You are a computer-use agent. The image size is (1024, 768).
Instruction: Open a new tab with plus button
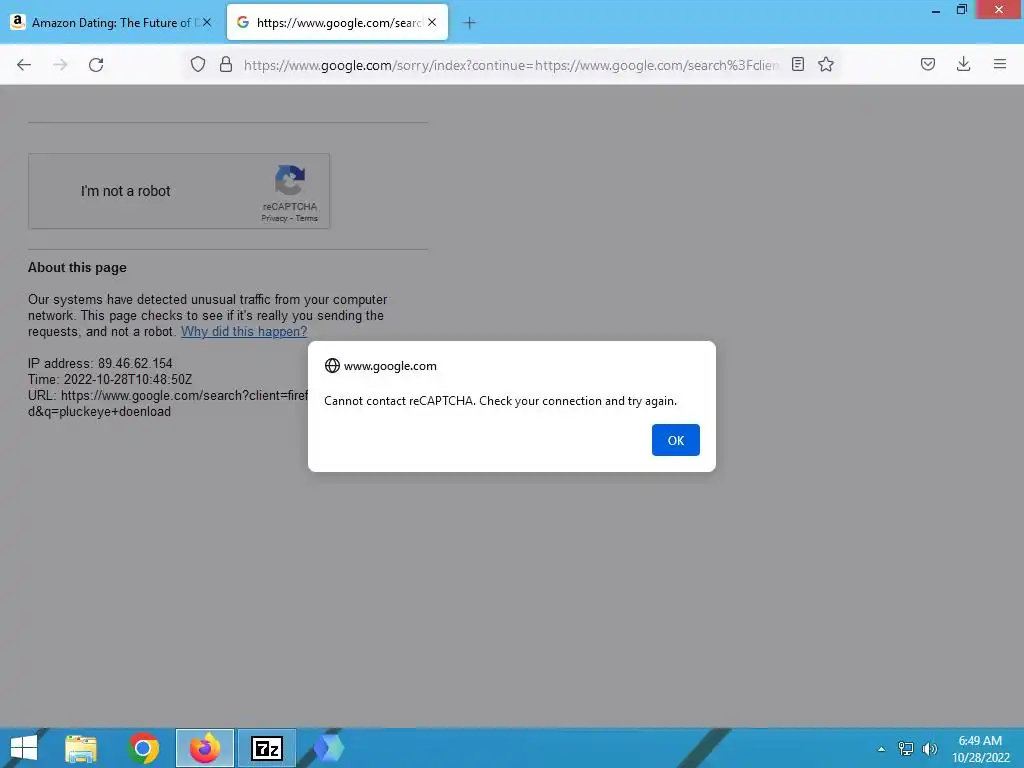[469, 23]
